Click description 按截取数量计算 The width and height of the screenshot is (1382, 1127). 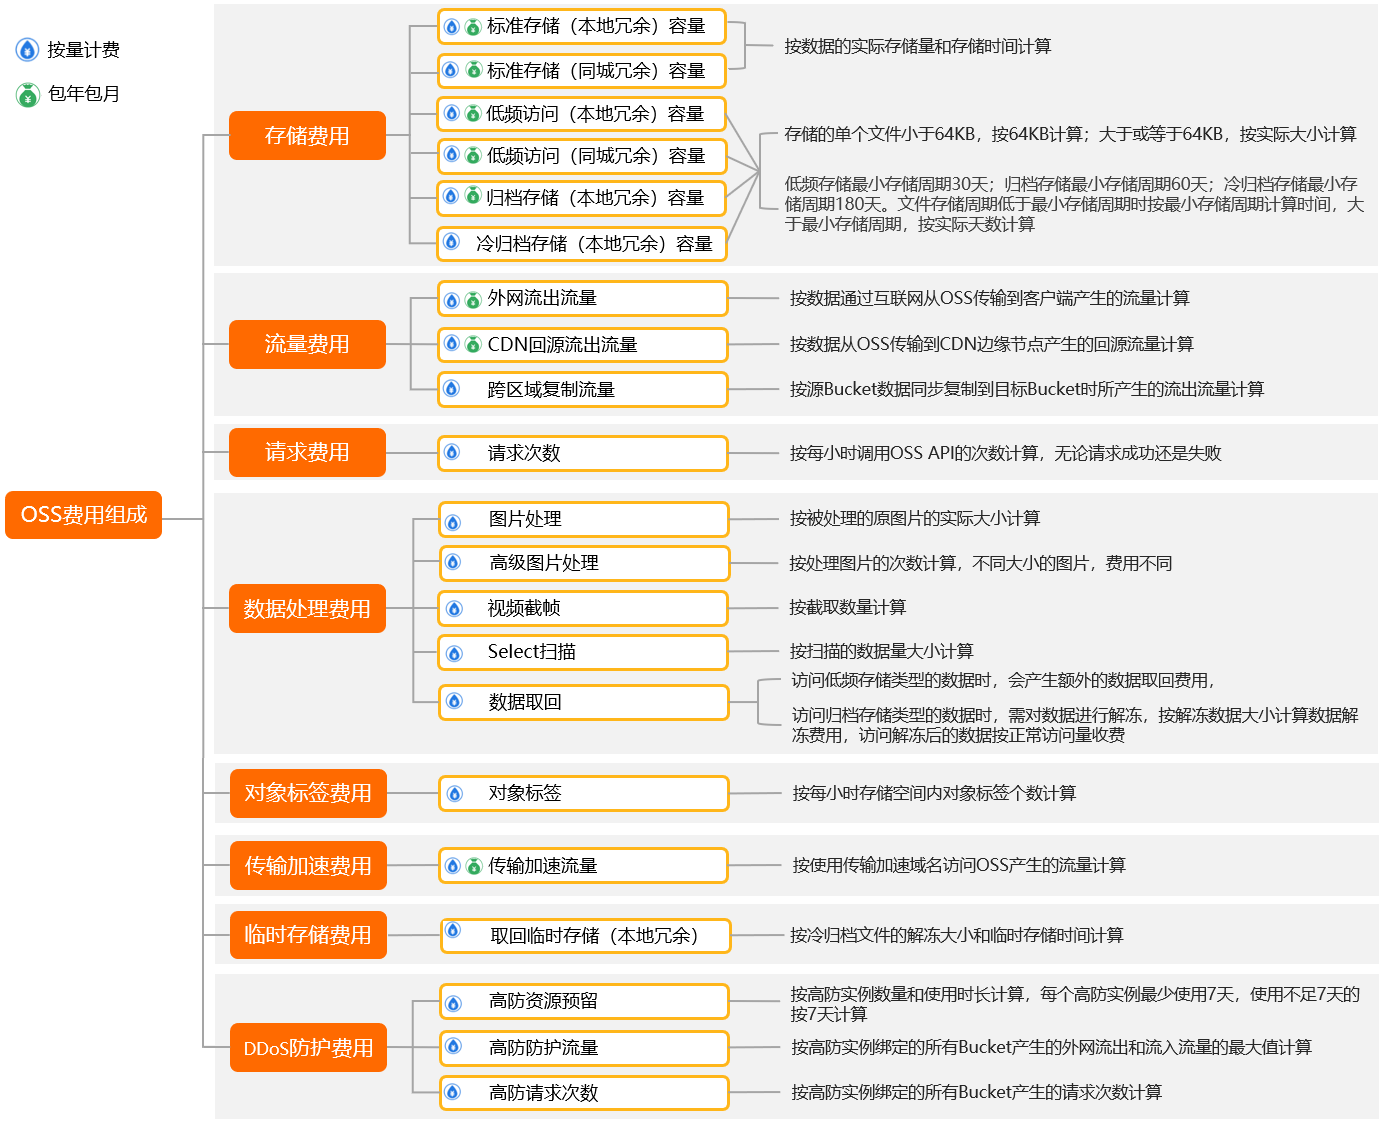847,607
